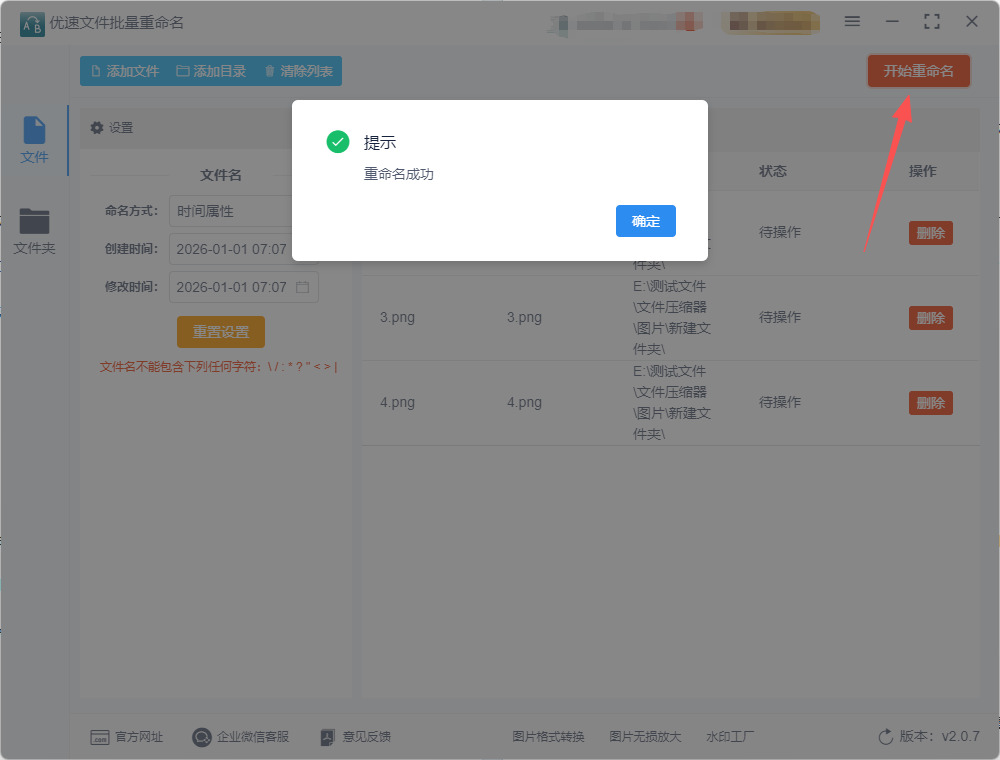Open calendar icon in 修改时间 field
Viewport: 1000px width, 760px height.
point(303,287)
